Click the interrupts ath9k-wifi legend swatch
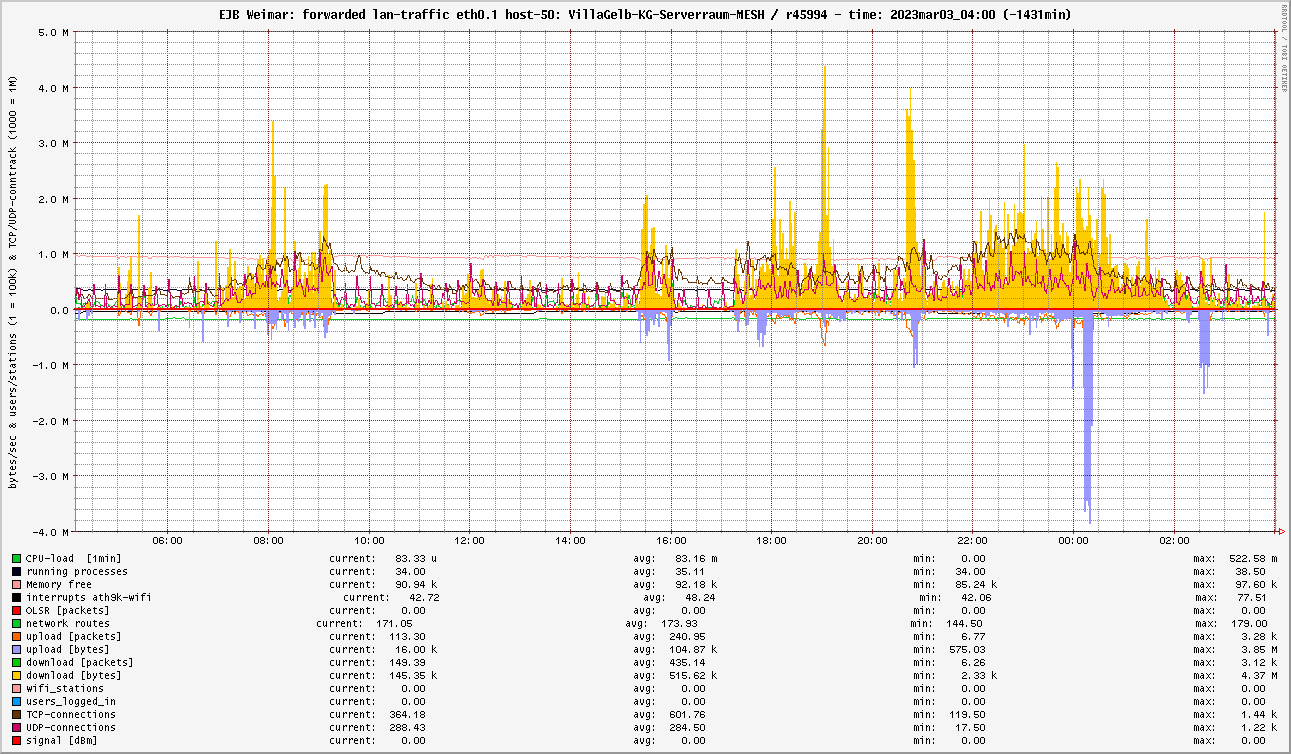Viewport: 1291px width, 754px height. tap(16, 597)
